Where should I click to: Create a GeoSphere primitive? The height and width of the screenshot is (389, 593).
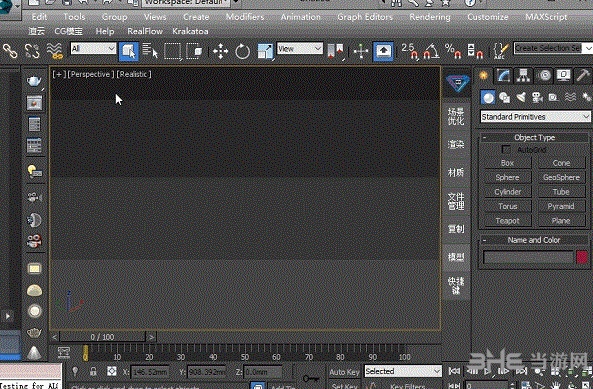[561, 177]
